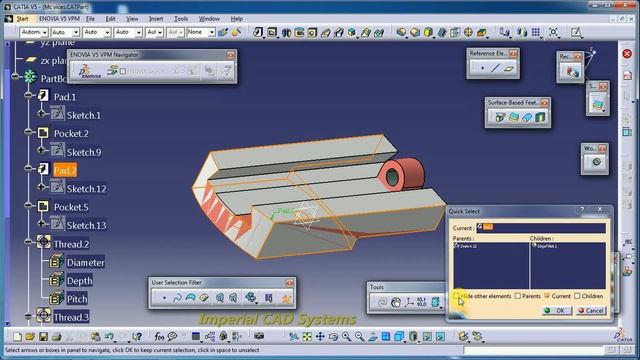
Task: Select Sketch.12 in Parents list
Action: [x=465, y=246]
